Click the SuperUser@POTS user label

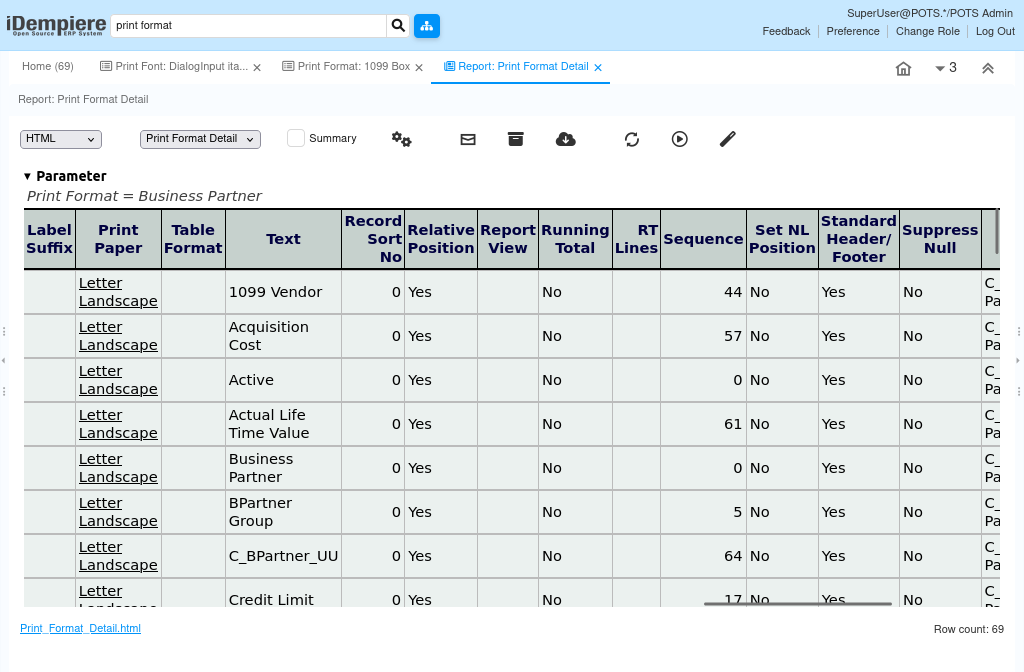930,13
